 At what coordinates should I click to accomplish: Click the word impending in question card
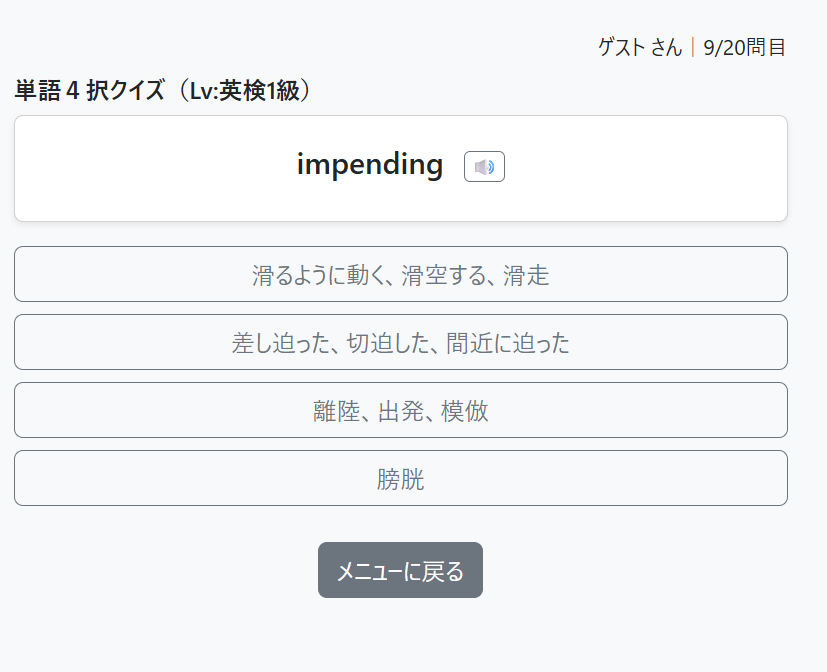pos(370,165)
